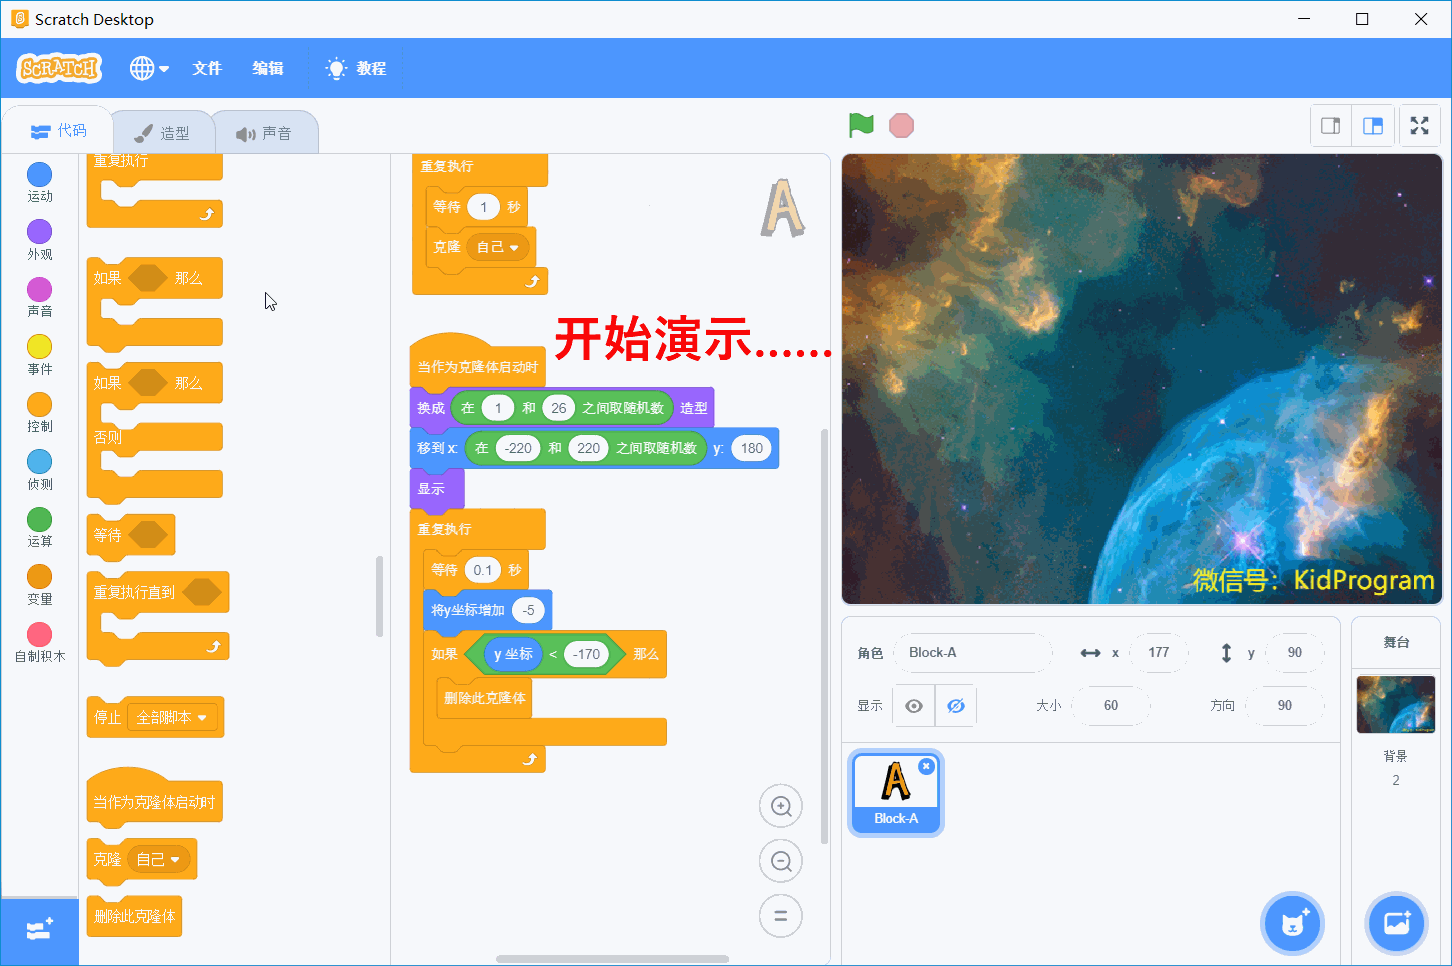
Task: Click the 删除此克隆体 block in palette
Action: [x=135, y=917]
